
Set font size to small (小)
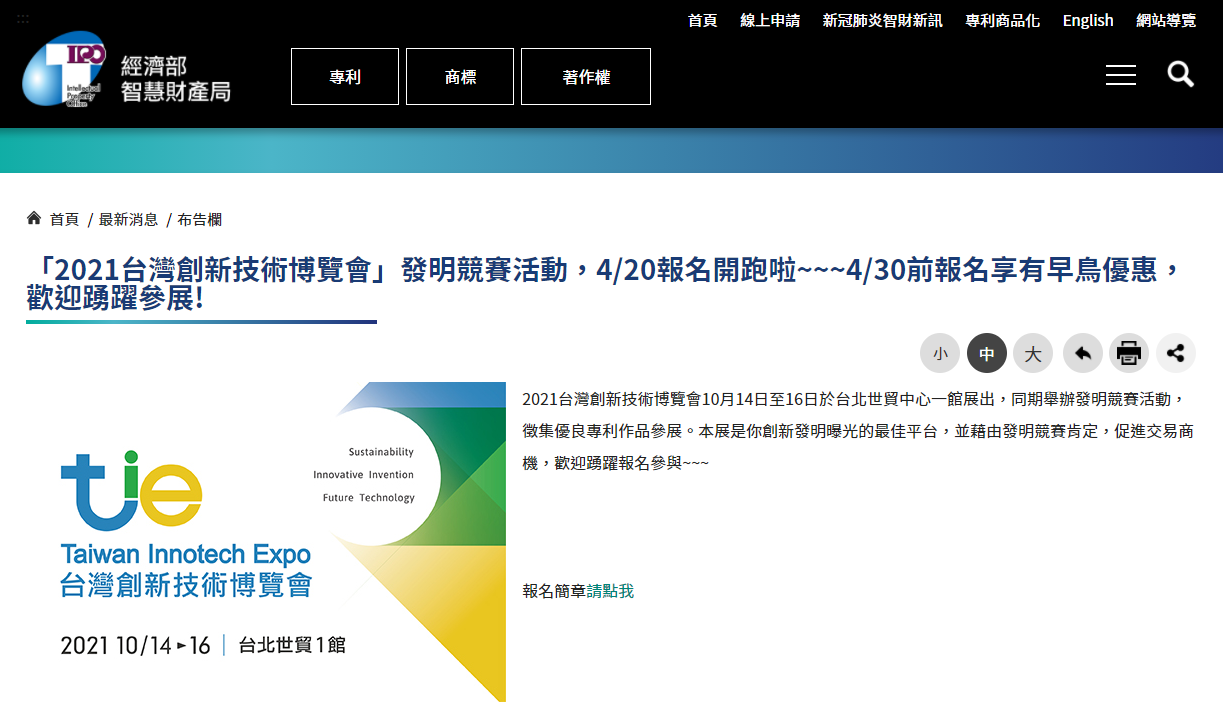tap(940, 353)
